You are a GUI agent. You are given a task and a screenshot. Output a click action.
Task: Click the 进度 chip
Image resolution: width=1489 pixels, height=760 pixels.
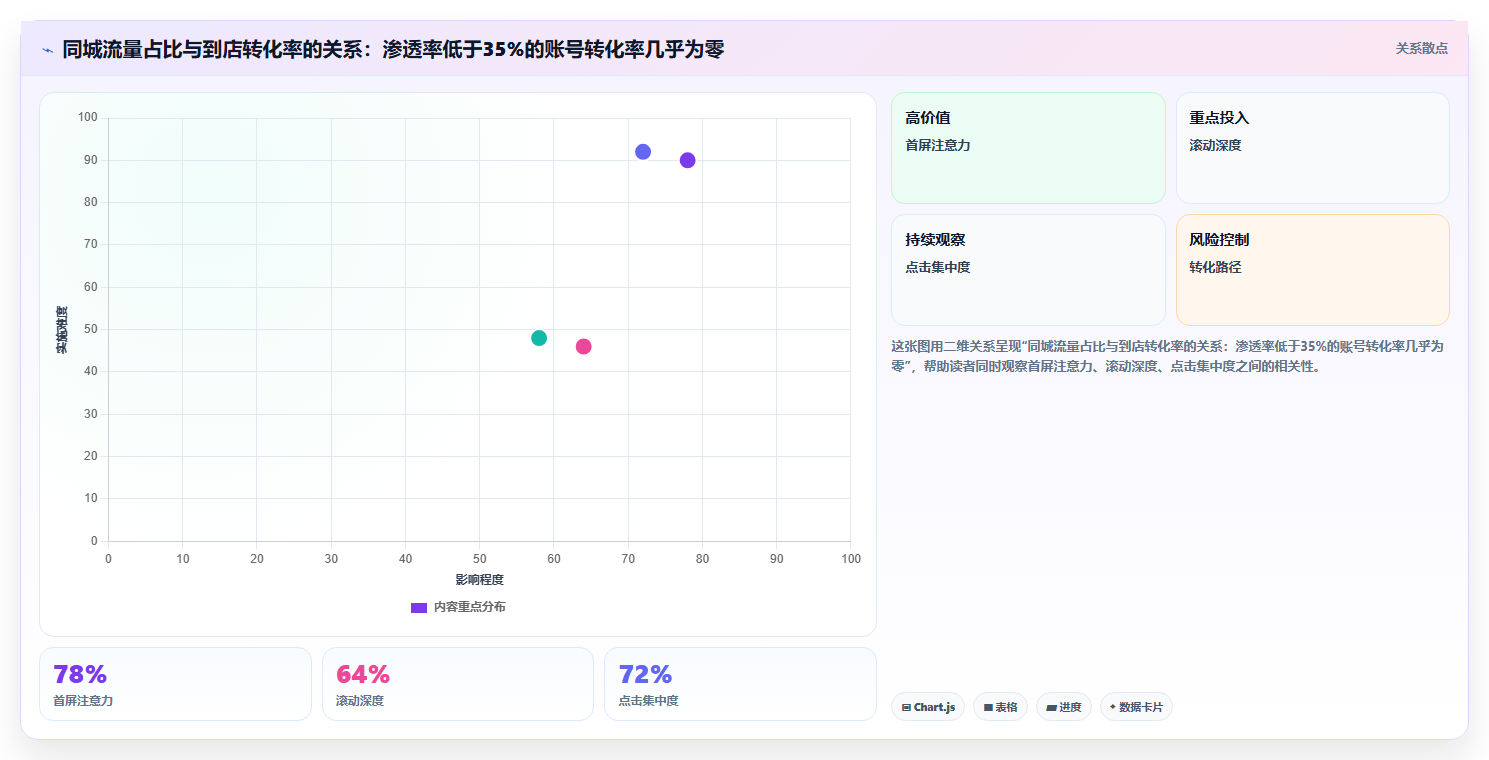(1064, 707)
